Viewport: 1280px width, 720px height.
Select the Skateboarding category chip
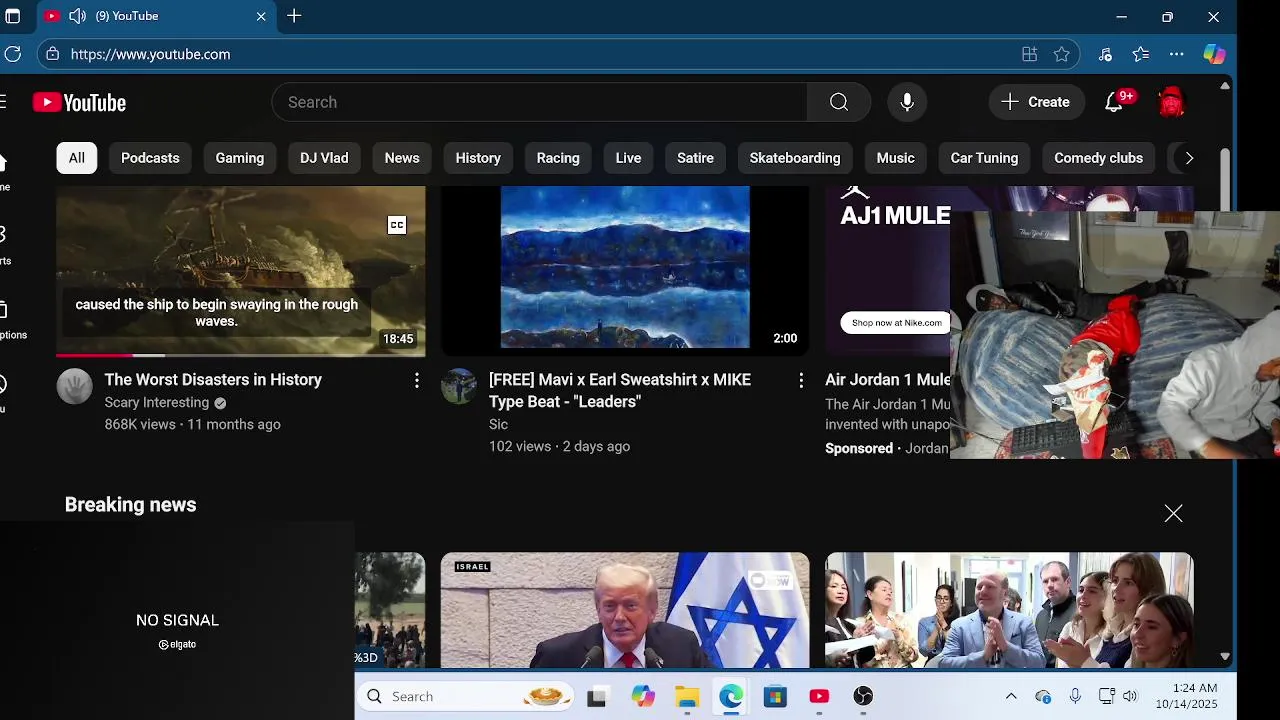coord(795,158)
